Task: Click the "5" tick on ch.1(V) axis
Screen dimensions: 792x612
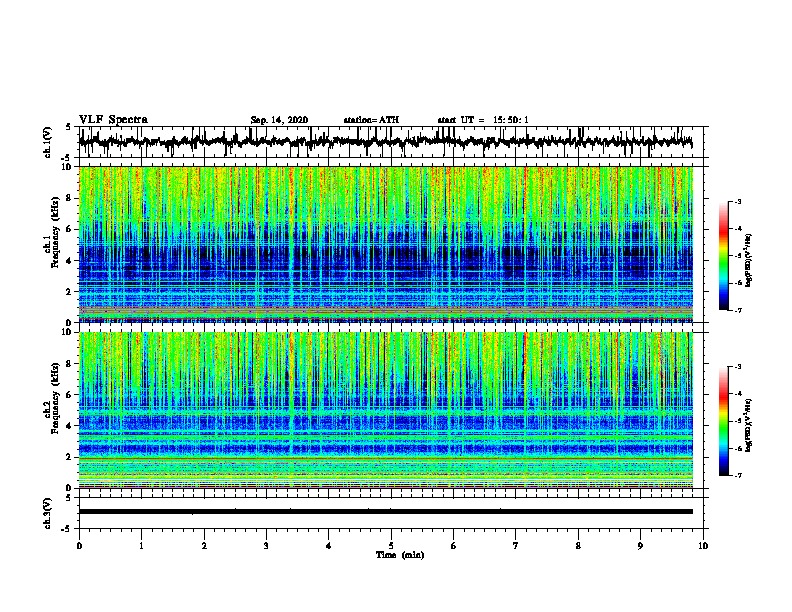Action: pyautogui.click(x=70, y=127)
